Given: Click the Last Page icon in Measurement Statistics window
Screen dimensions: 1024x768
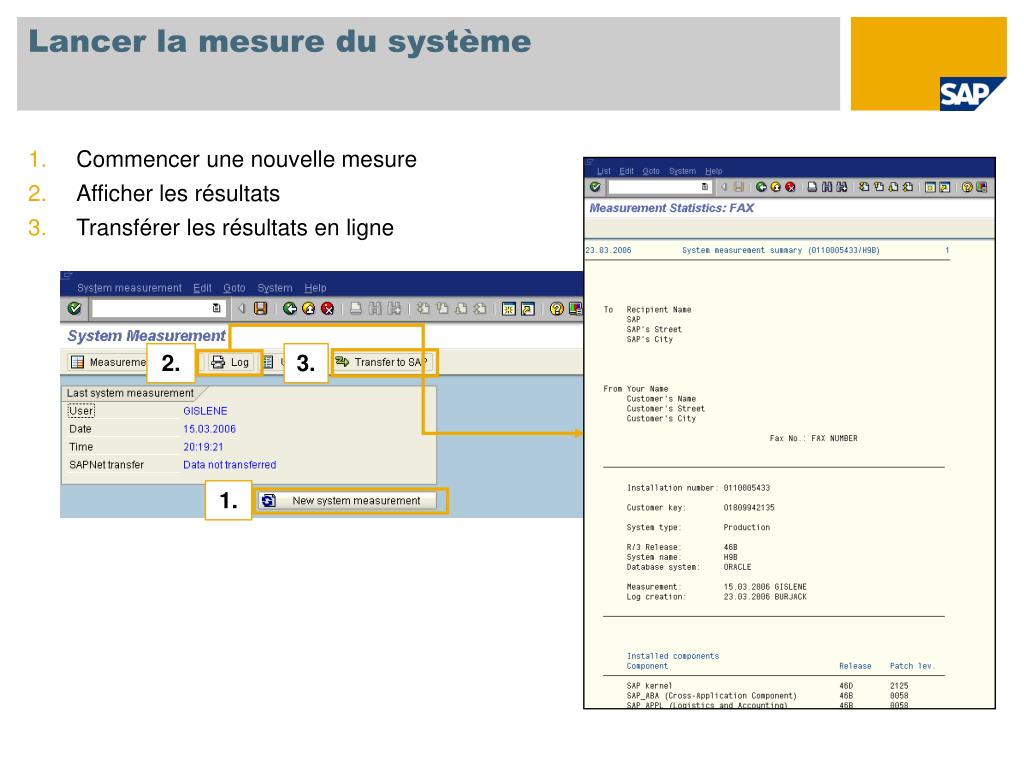Looking at the screenshot, I should click(x=908, y=187).
